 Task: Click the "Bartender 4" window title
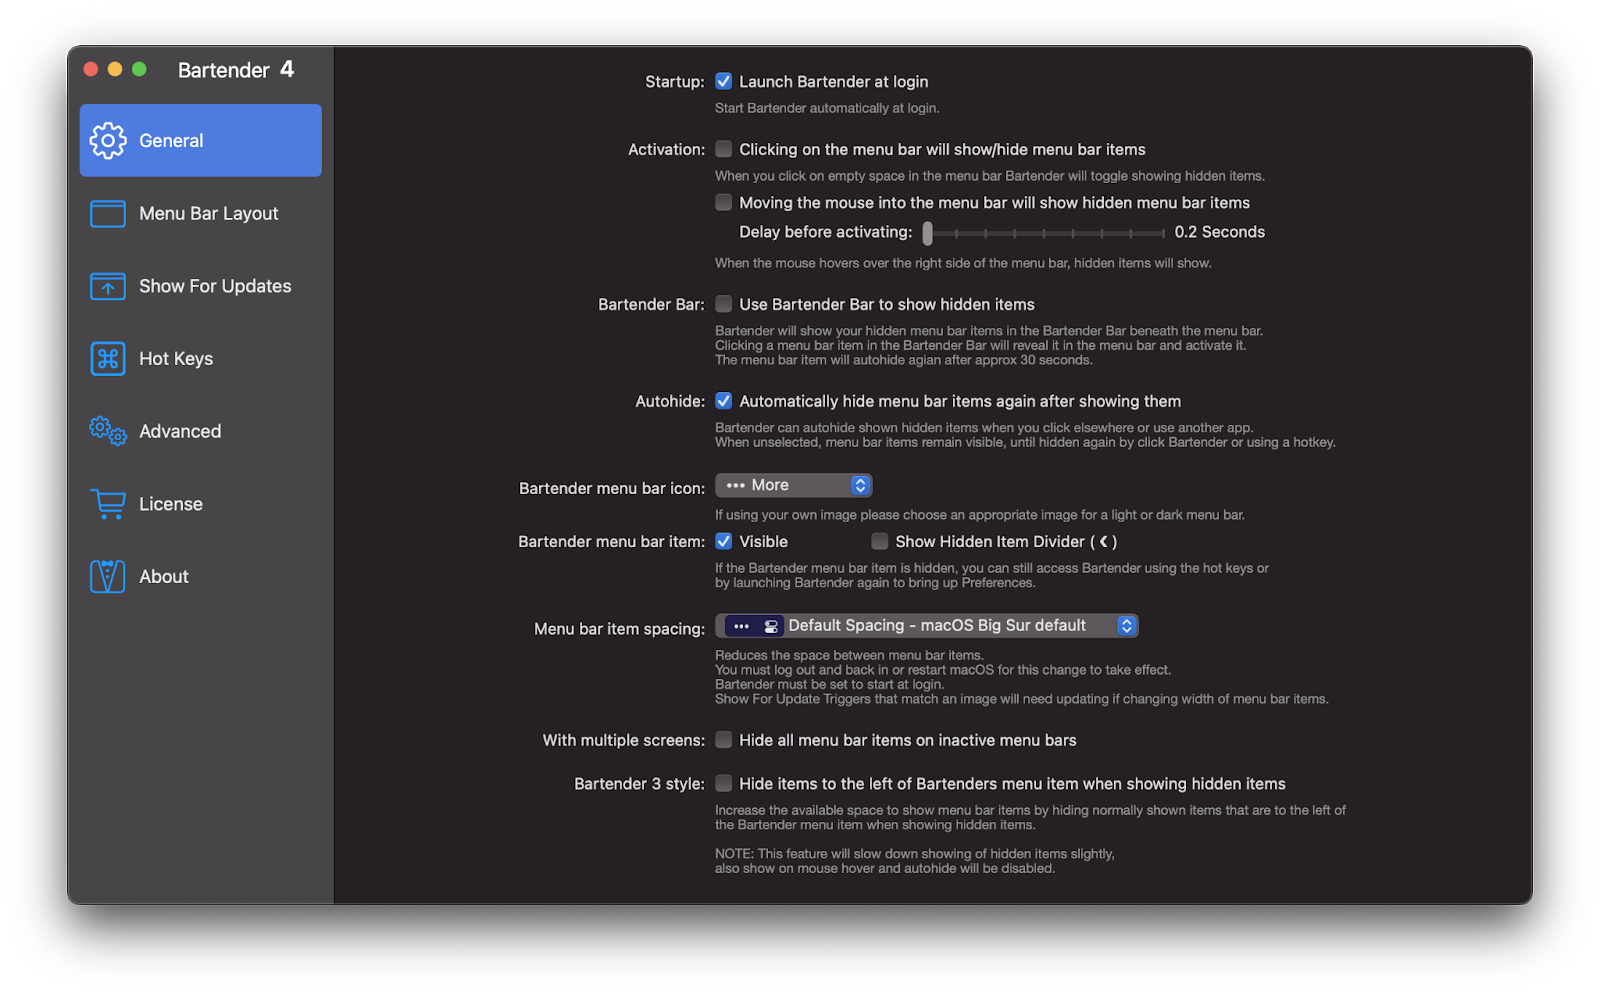click(236, 70)
